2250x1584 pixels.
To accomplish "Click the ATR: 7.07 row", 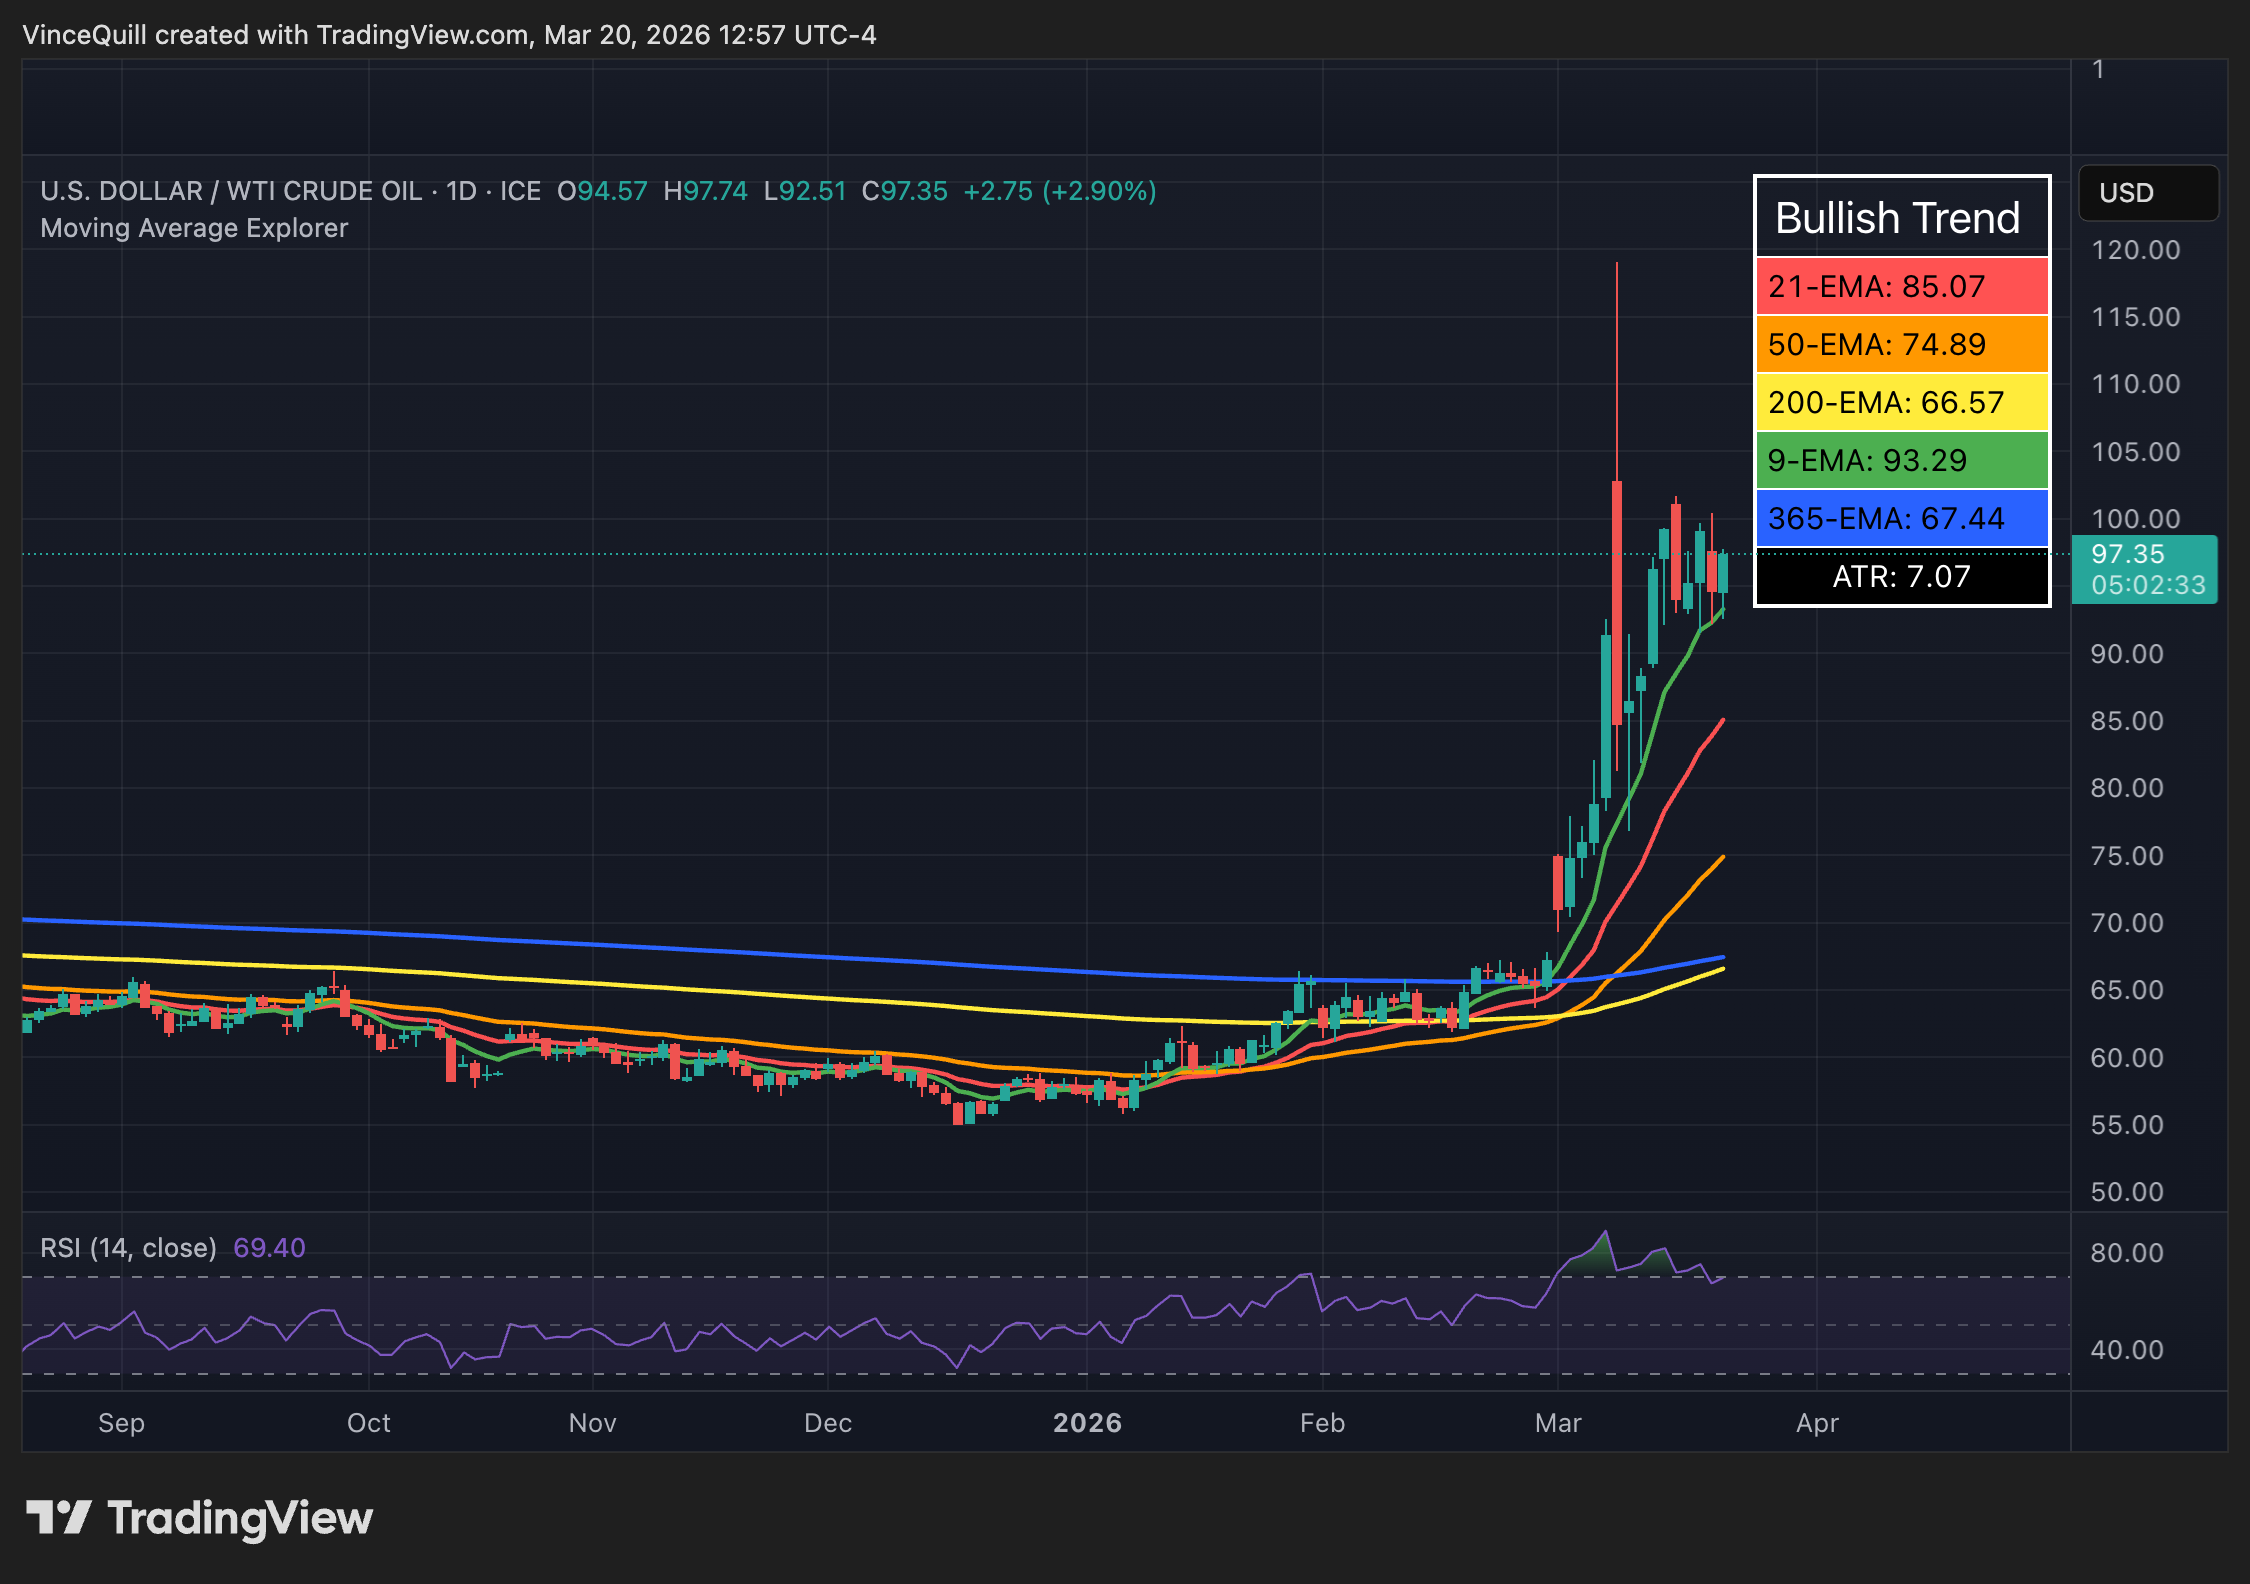I will pyautogui.click(x=1900, y=576).
